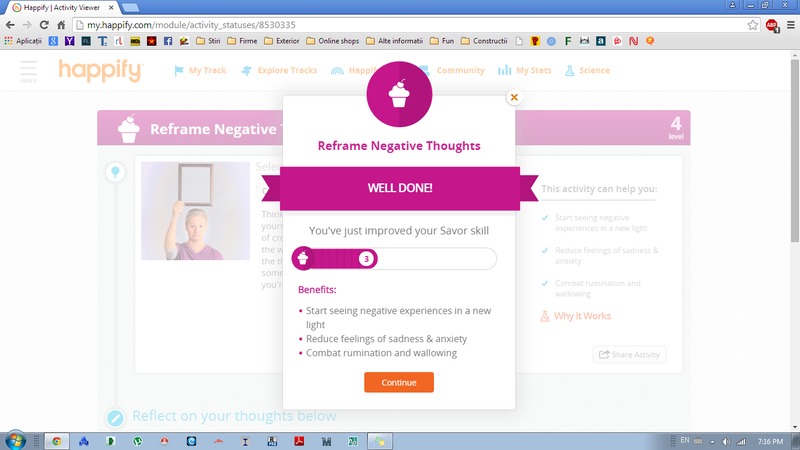Go to the browser home page
Screen dimensions: 800x450
point(61,25)
